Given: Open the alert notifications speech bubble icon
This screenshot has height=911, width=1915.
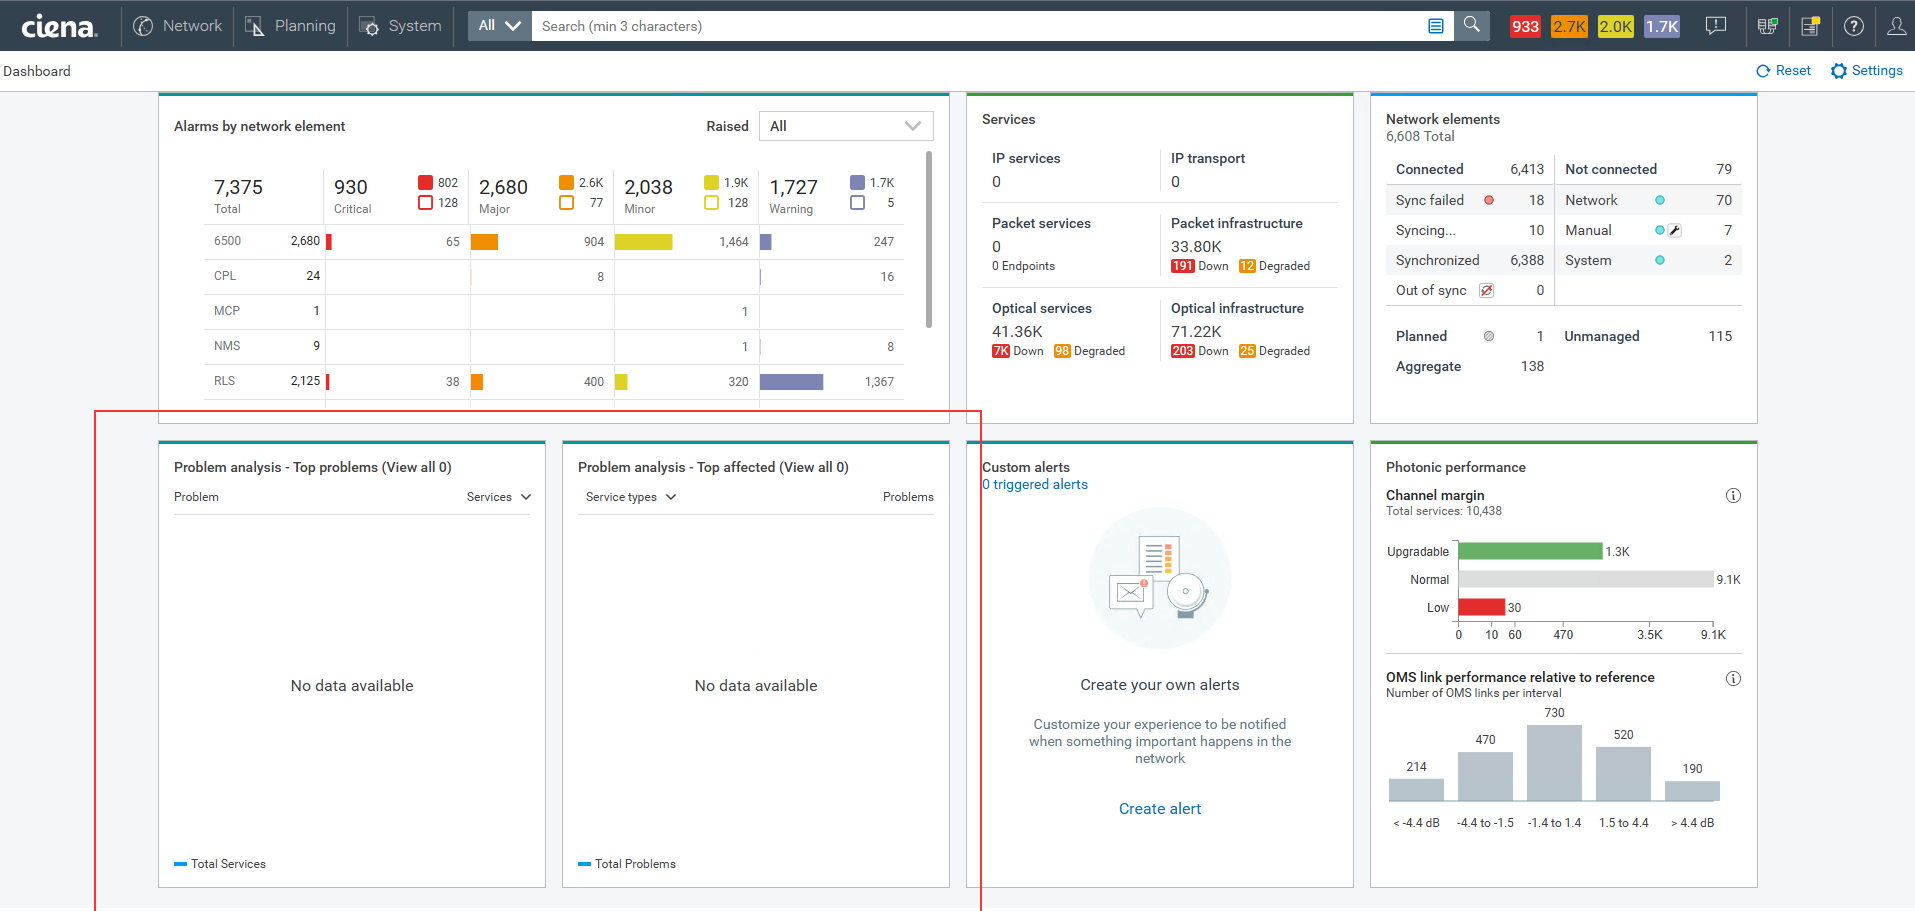Looking at the screenshot, I should coord(1716,26).
